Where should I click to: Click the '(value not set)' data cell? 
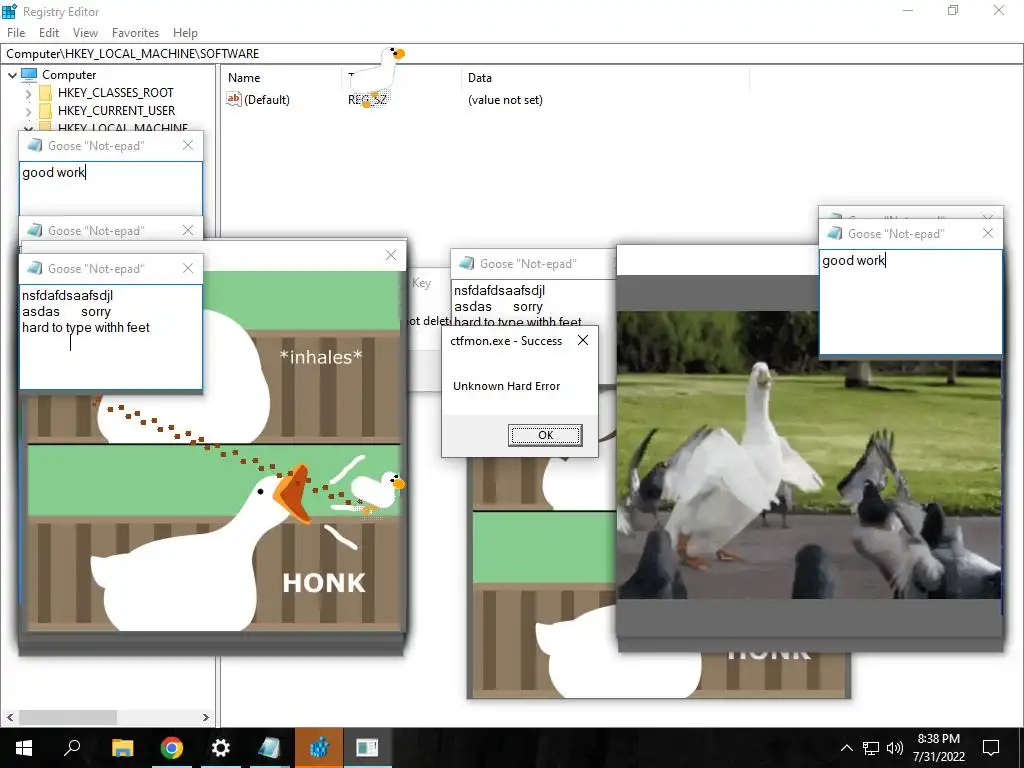(505, 100)
